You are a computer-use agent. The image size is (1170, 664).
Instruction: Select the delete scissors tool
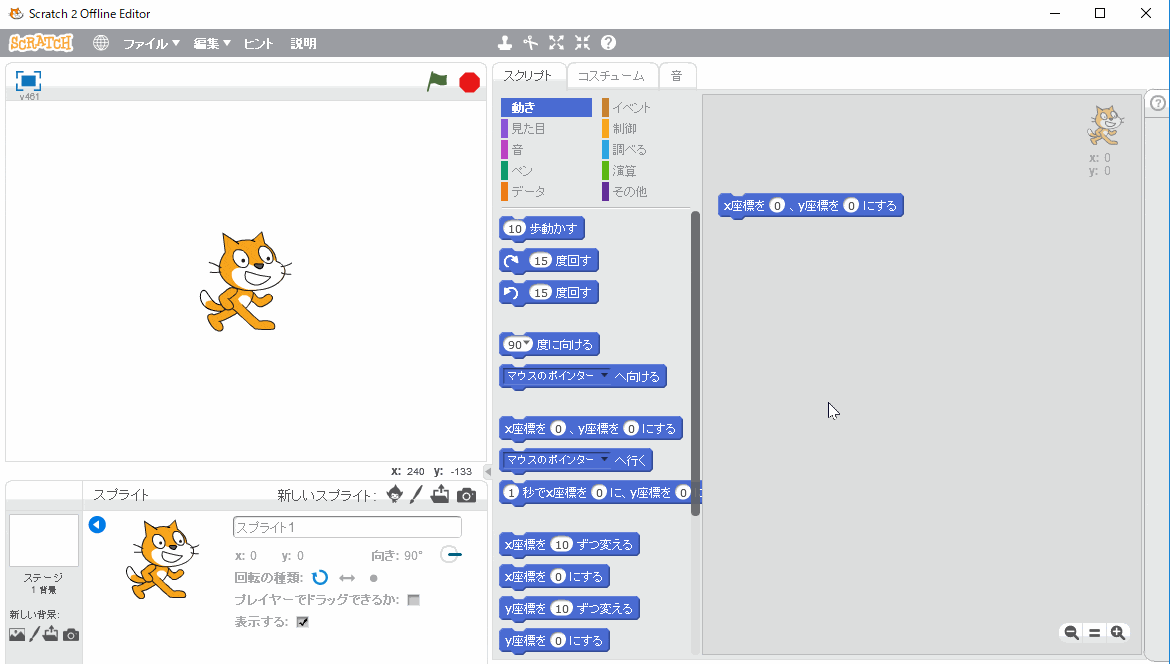(531, 43)
